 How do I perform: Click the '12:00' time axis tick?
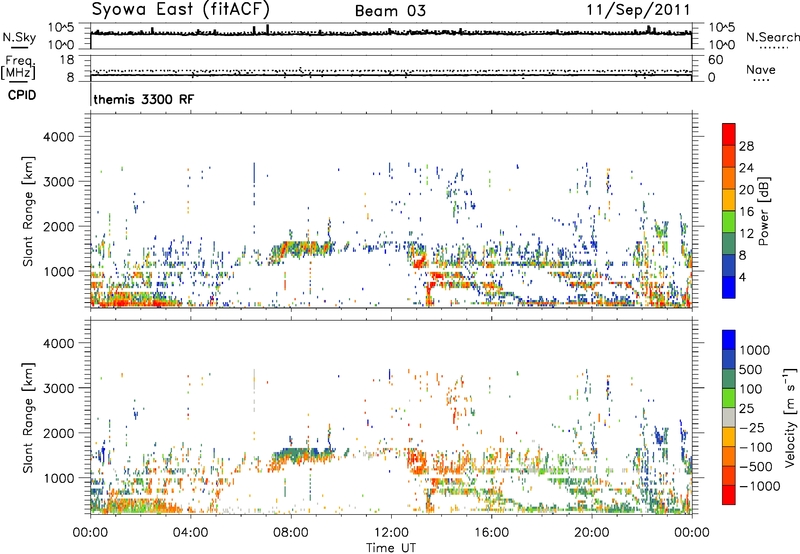[391, 533]
